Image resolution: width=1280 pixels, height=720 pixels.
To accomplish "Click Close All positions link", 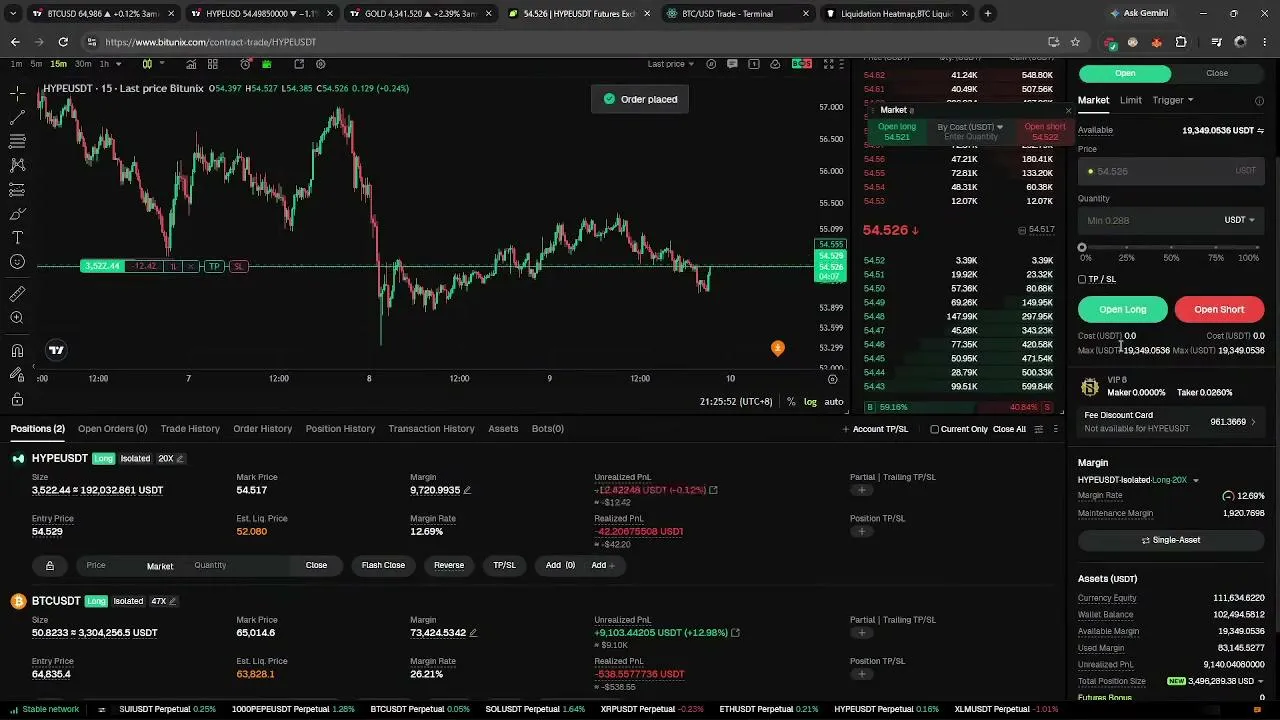I will pyautogui.click(x=1009, y=429).
